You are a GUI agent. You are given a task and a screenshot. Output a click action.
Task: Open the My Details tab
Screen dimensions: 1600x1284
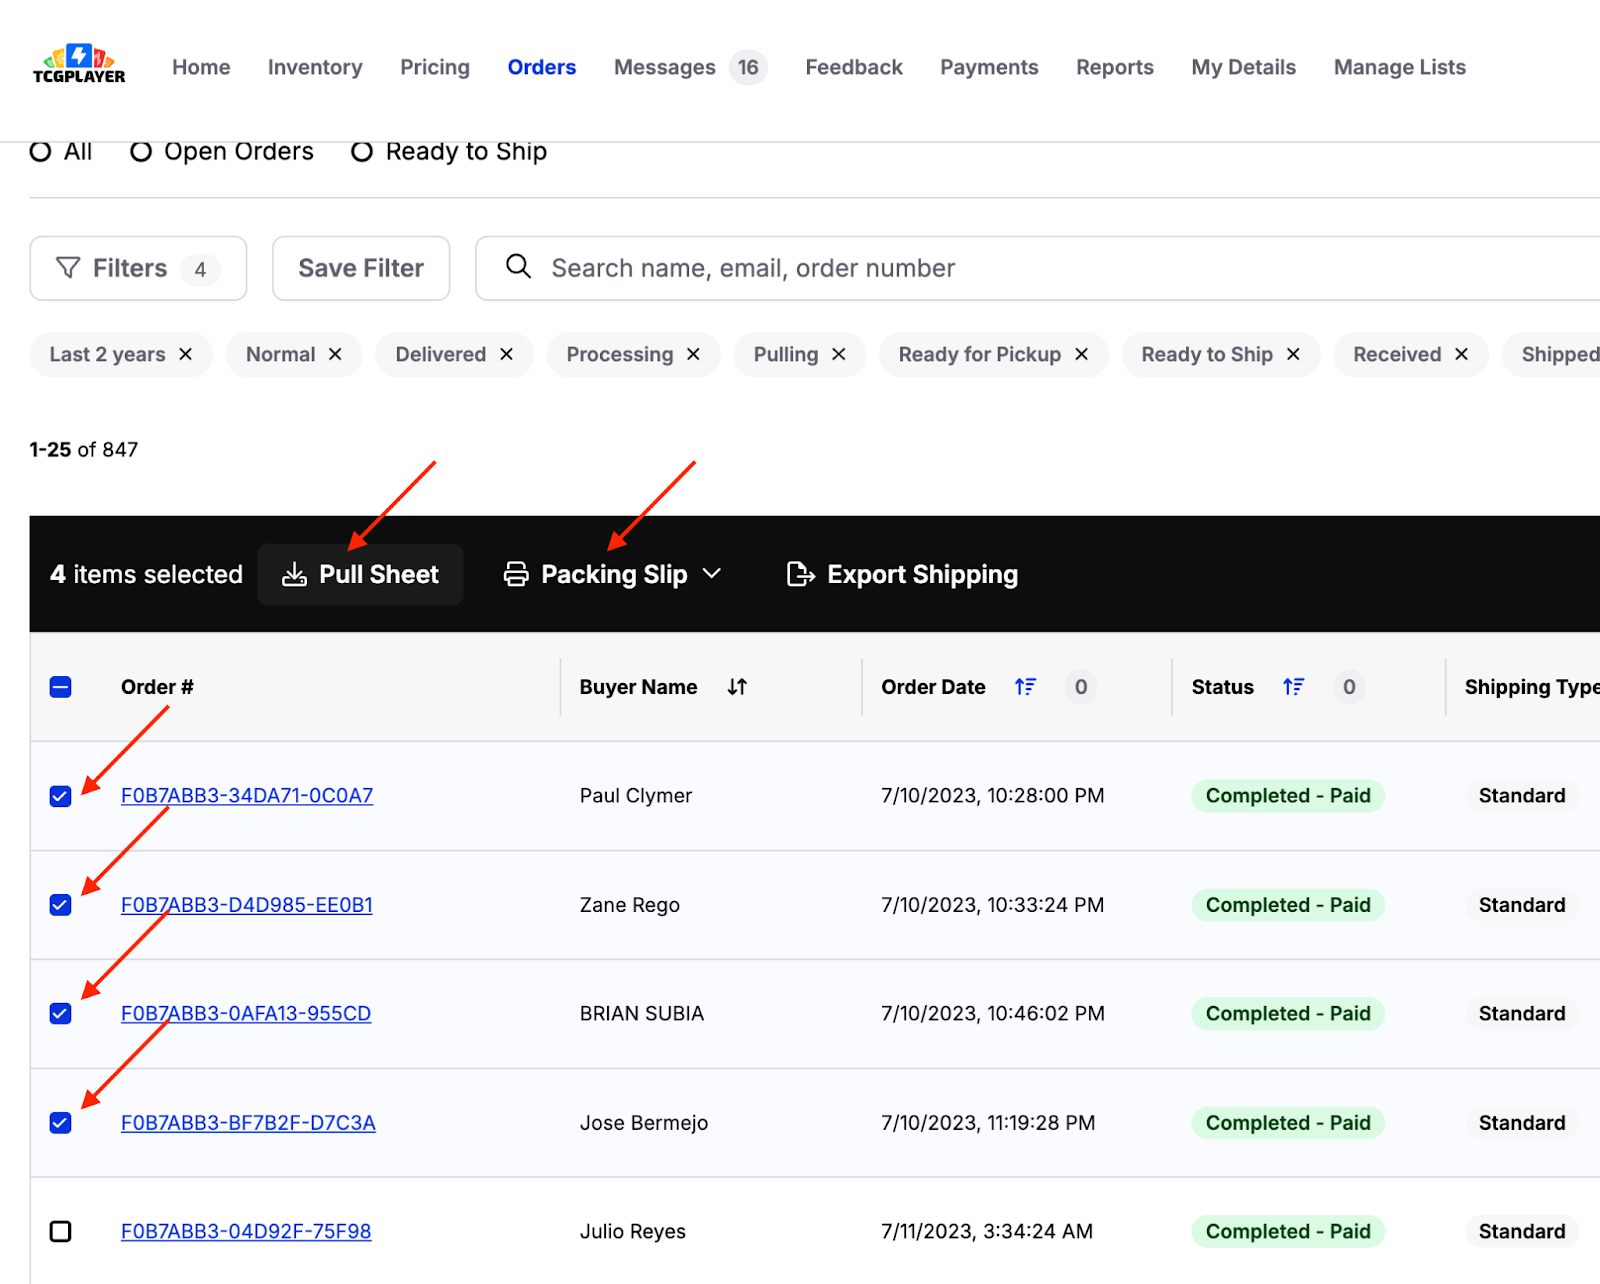click(1243, 67)
